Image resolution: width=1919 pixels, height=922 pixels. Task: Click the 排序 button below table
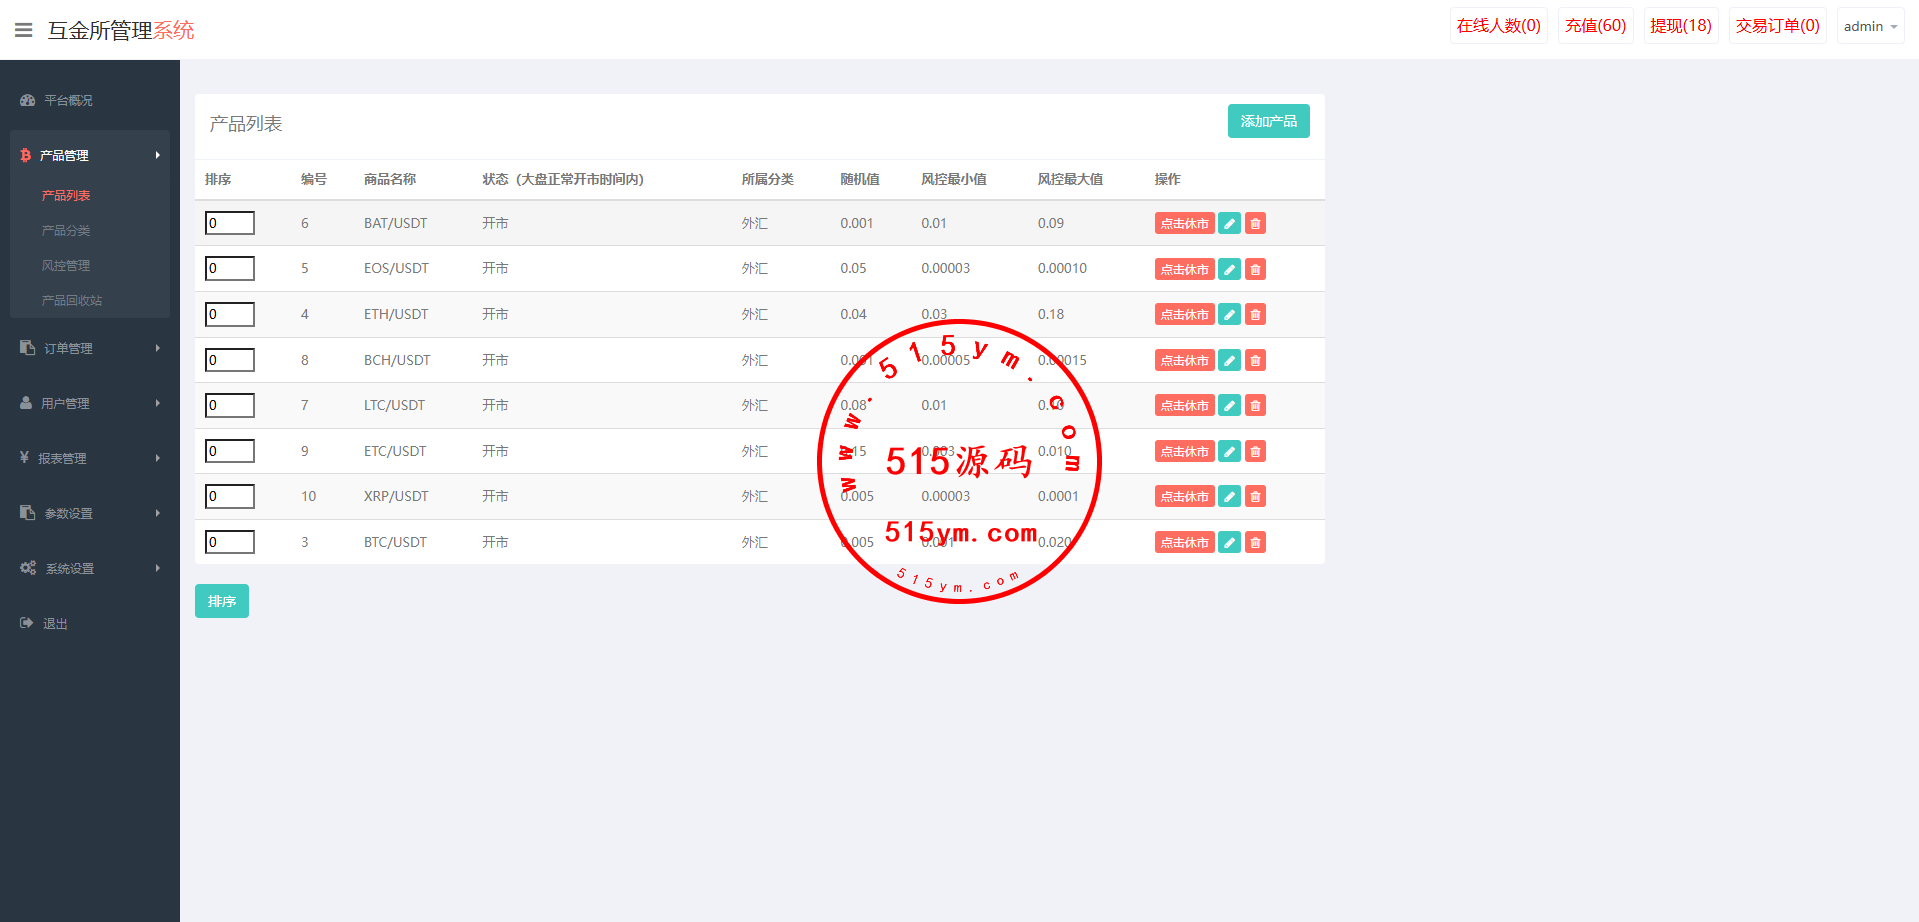click(x=221, y=601)
